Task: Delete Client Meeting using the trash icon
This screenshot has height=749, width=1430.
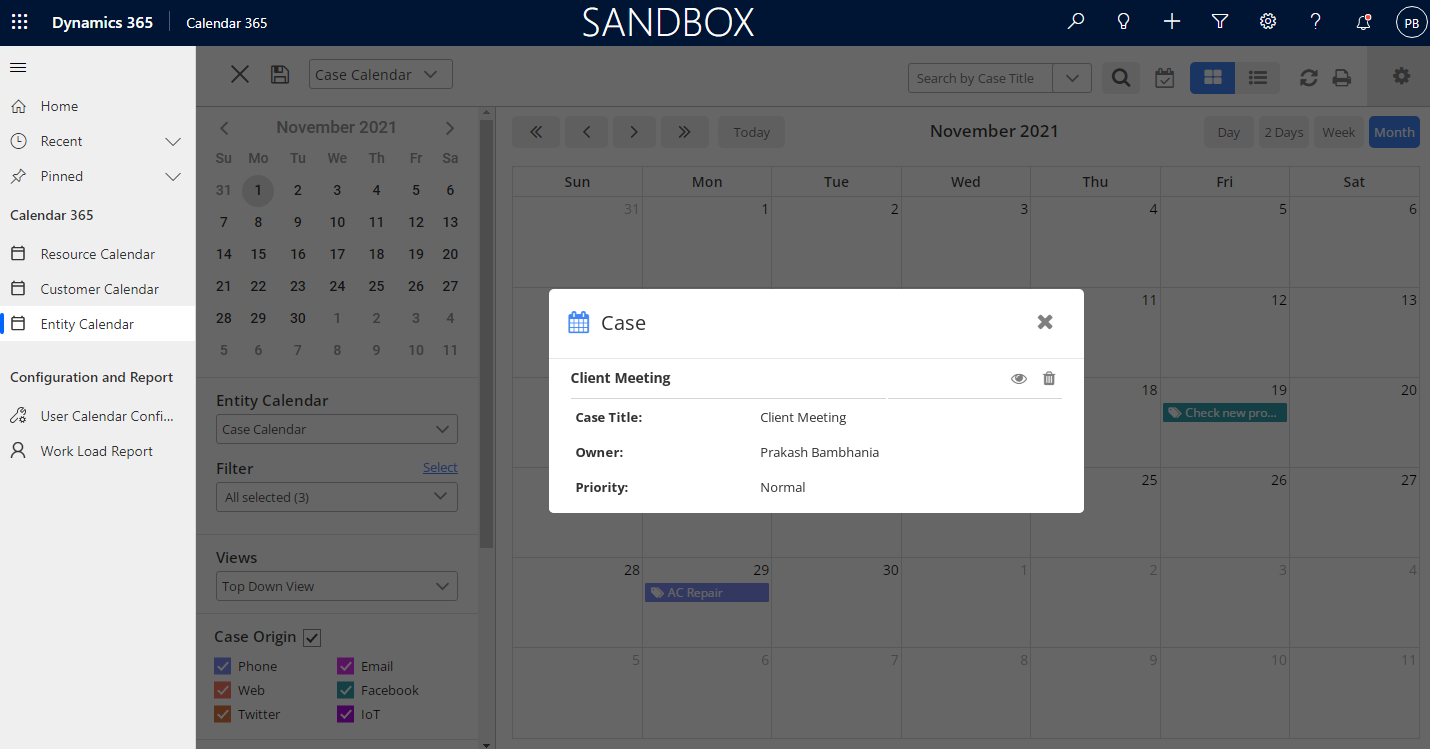Action: click(x=1049, y=378)
